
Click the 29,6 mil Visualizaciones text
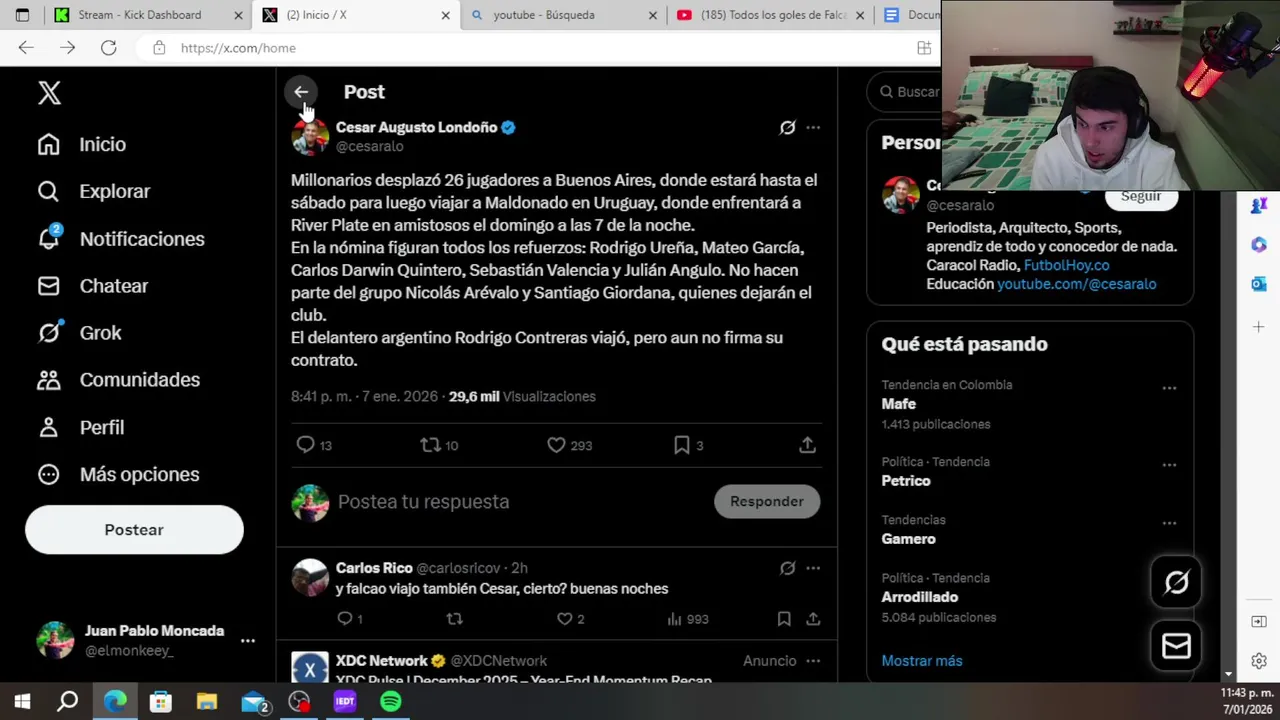click(x=522, y=397)
